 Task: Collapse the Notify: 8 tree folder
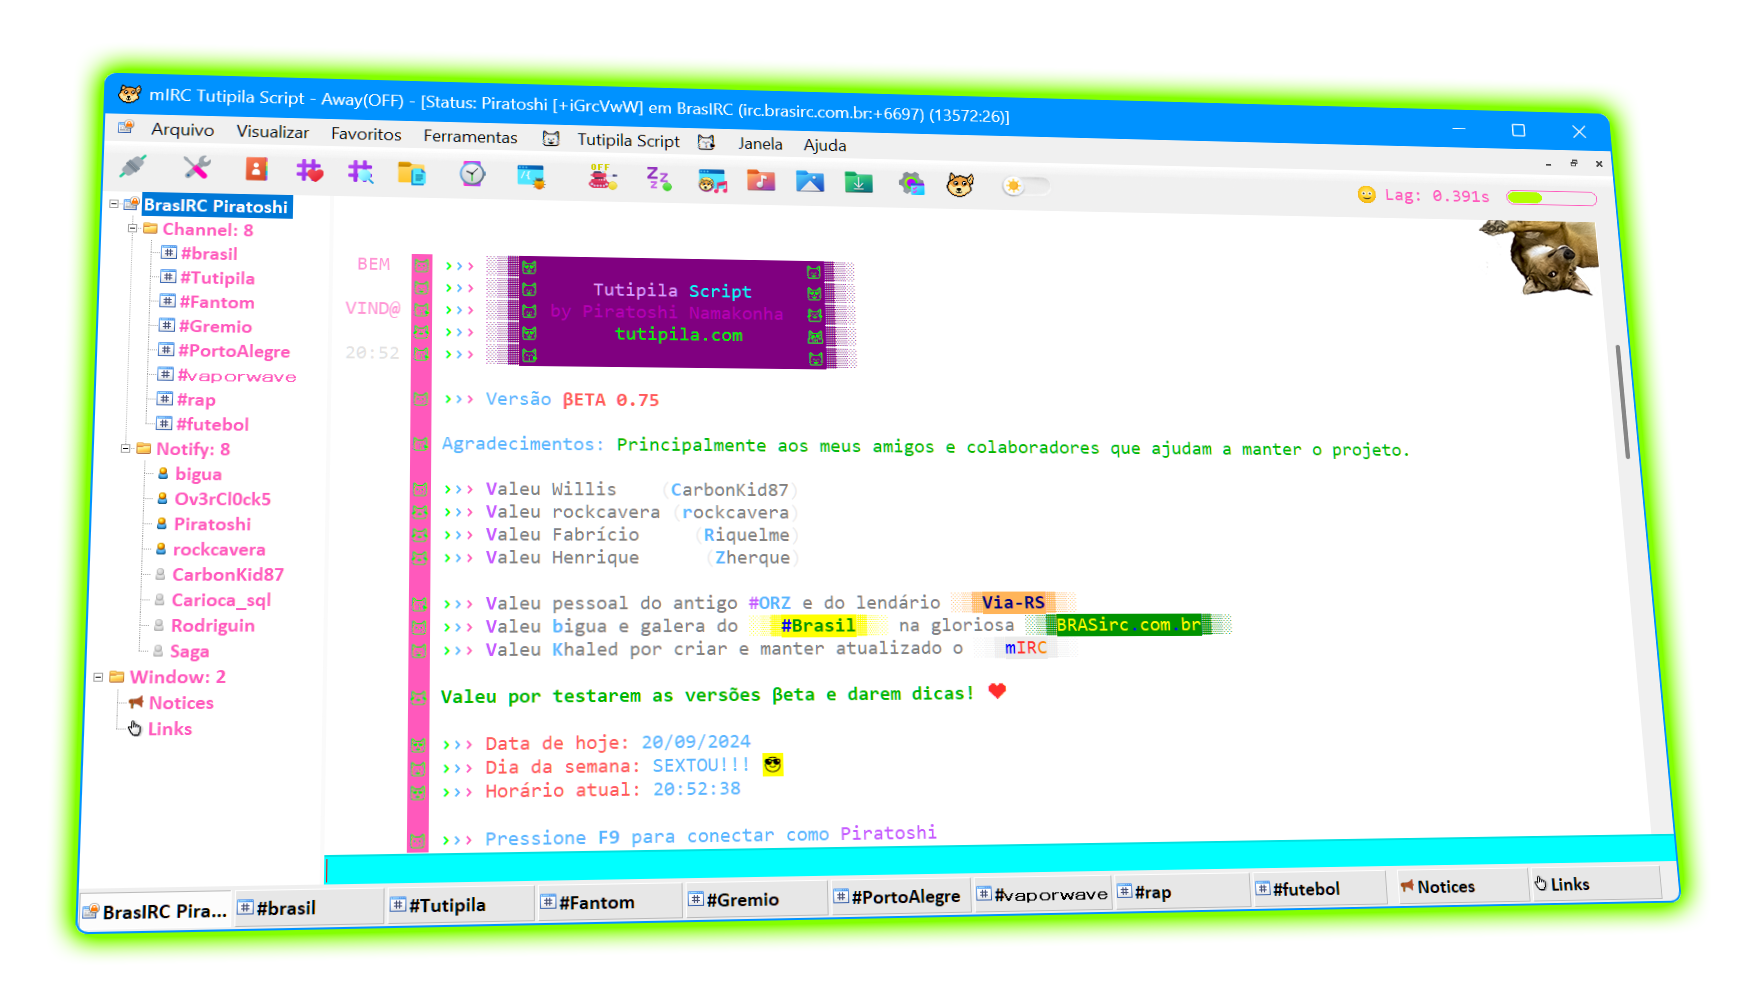tap(126, 448)
